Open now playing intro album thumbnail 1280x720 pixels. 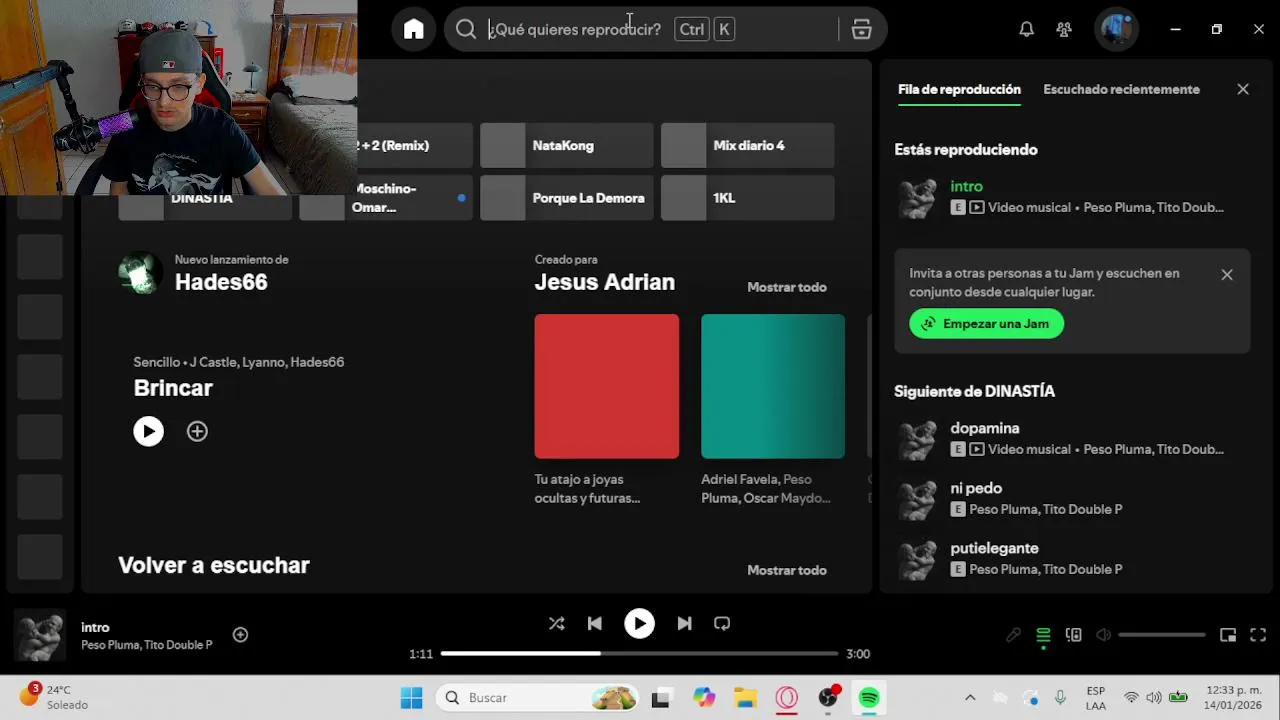[x=40, y=636]
